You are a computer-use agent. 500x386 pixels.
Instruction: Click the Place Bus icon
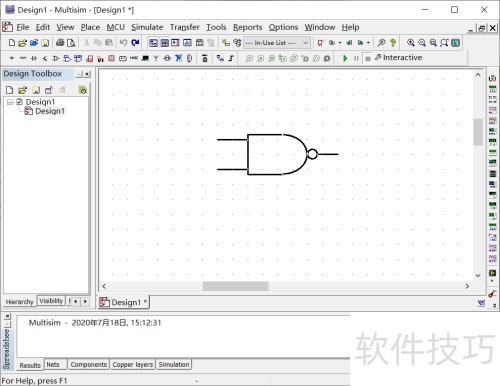231,58
